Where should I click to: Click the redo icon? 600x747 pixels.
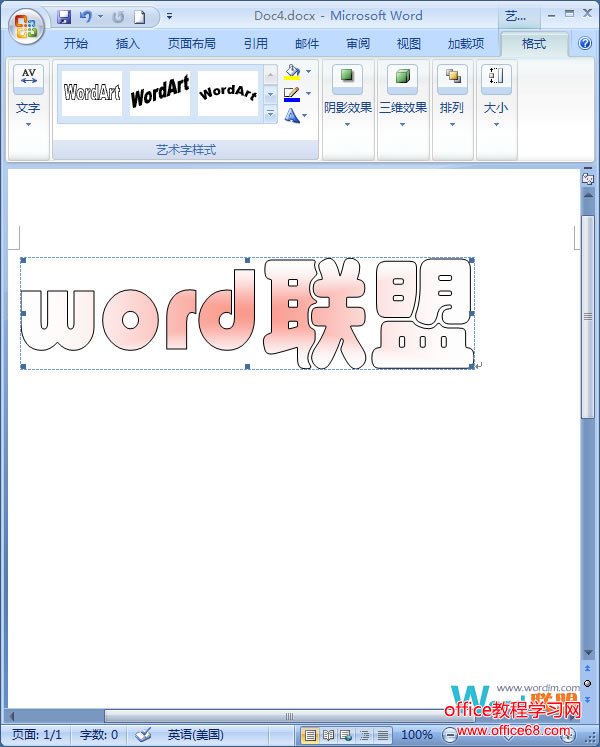(118, 17)
